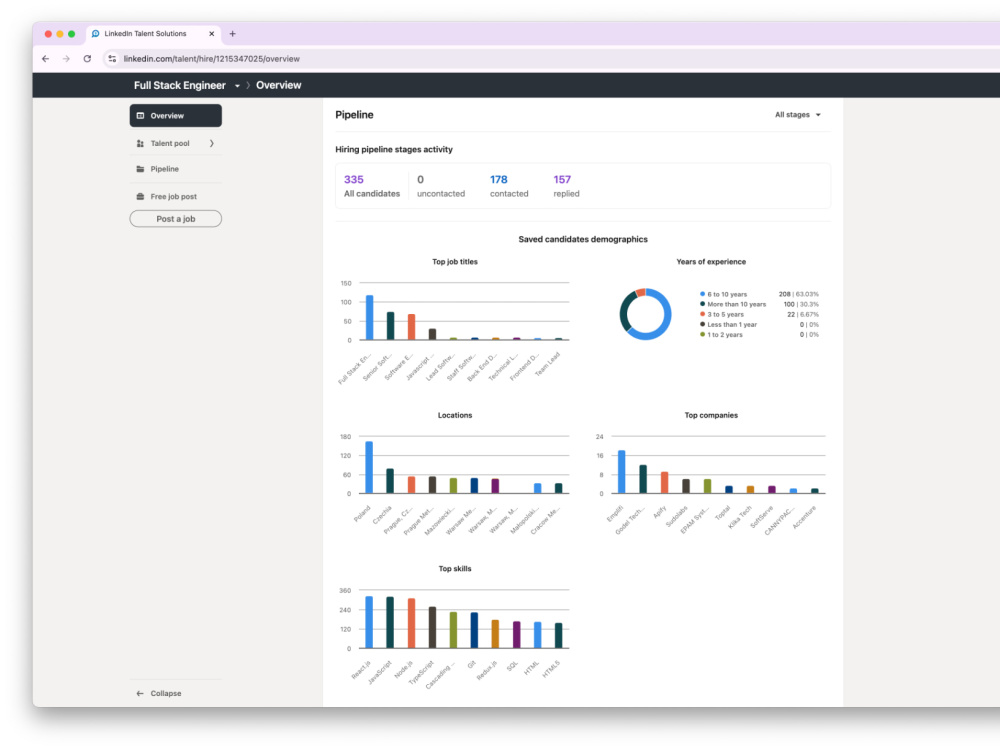Select Overview in the sidebar
Image resolution: width=1000 pixels, height=750 pixels.
point(175,116)
